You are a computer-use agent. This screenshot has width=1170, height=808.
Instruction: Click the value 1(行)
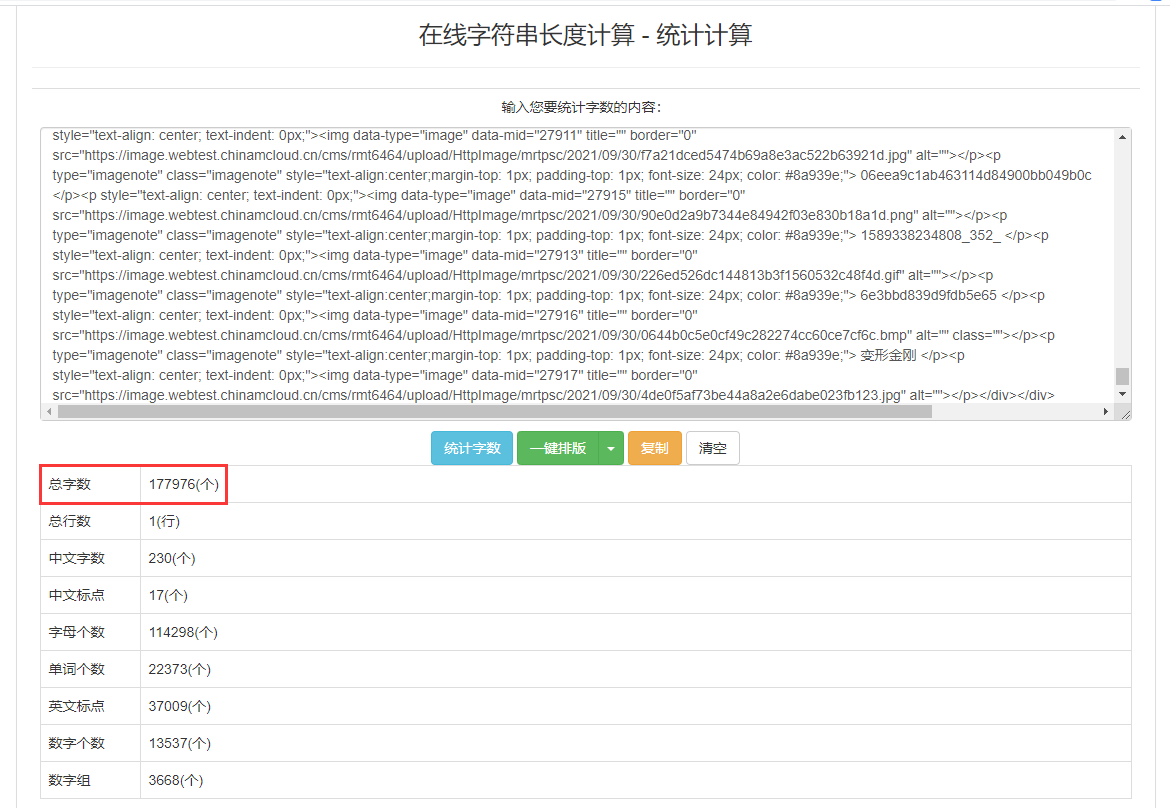coord(164,522)
